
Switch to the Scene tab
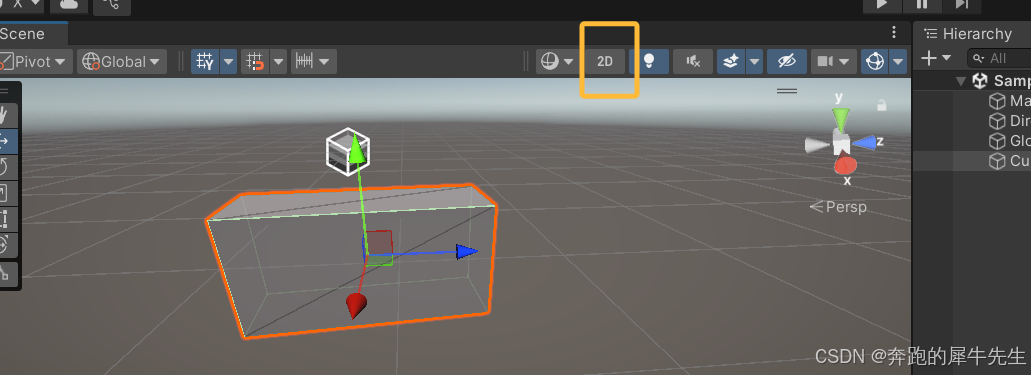[x=33, y=34]
